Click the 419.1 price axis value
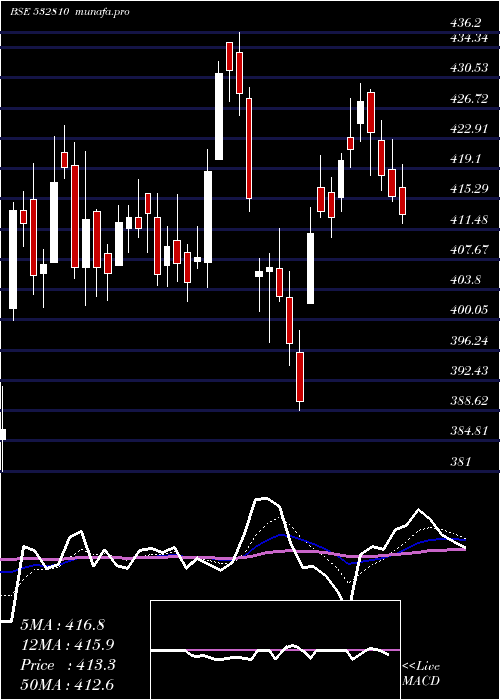The image size is (500, 700). click(x=466, y=159)
